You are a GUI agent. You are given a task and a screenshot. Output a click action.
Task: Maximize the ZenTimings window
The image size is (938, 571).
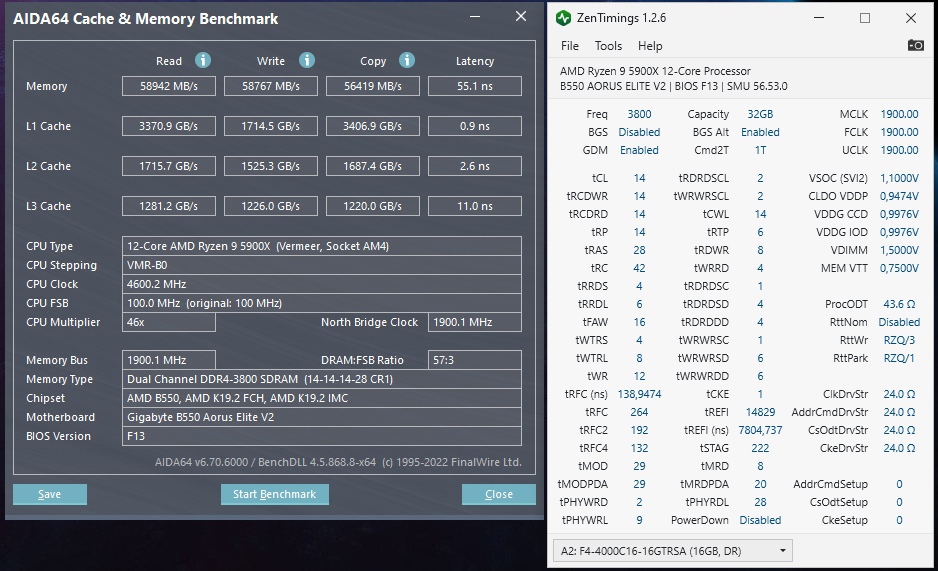click(865, 18)
